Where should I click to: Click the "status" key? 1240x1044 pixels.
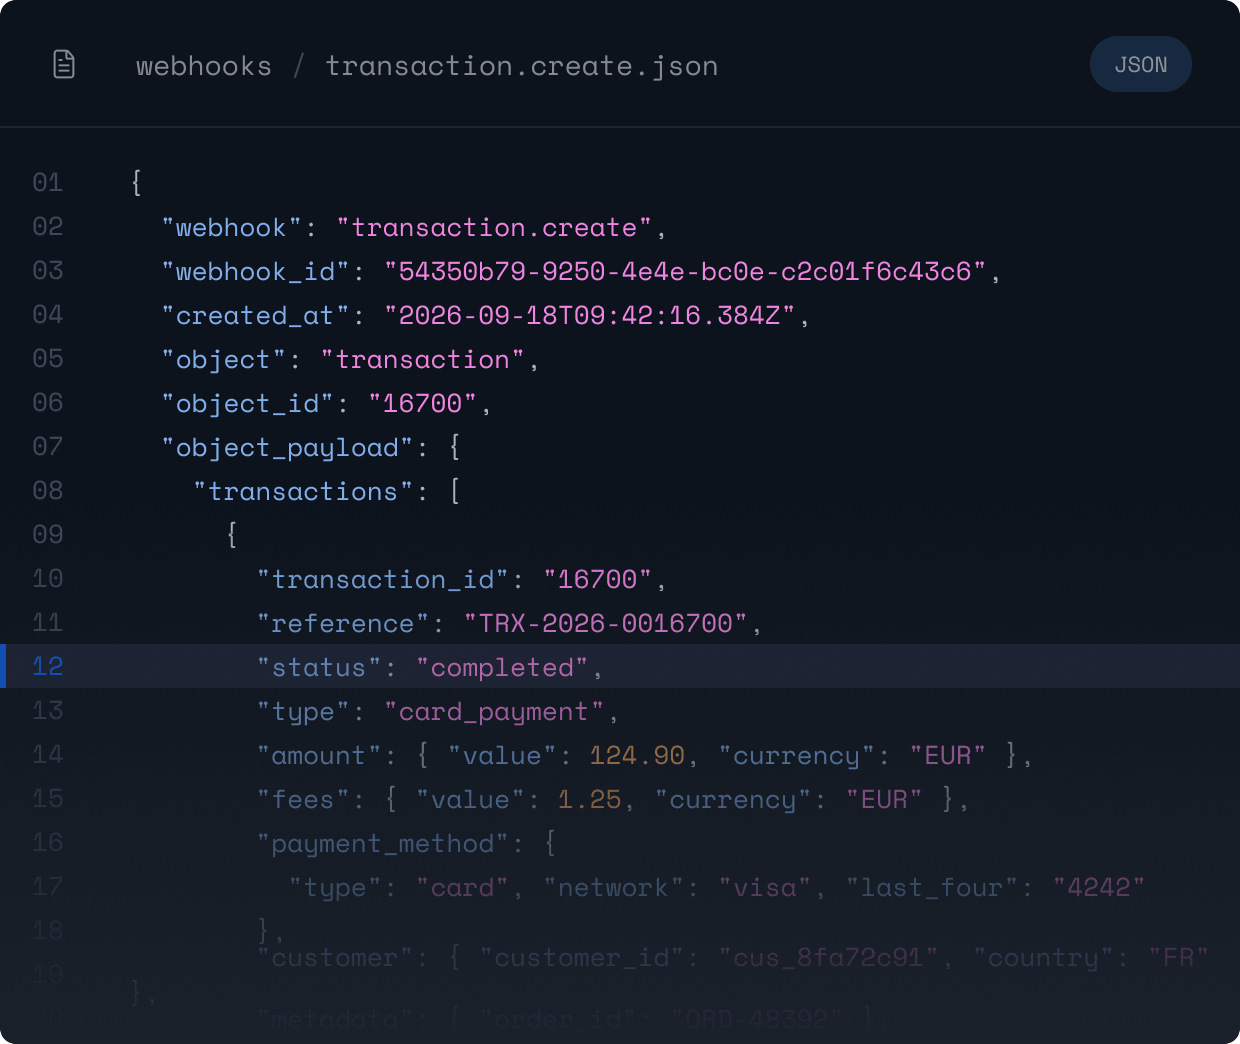point(319,668)
